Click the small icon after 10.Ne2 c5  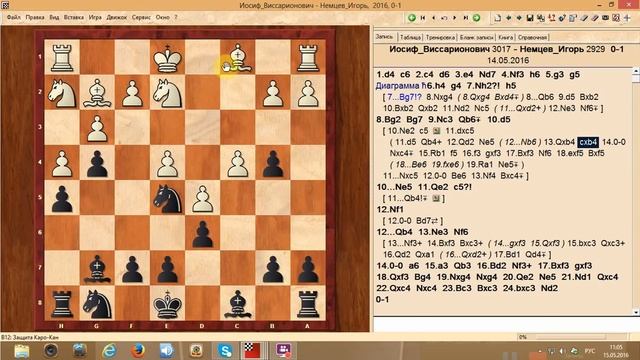[436, 131]
